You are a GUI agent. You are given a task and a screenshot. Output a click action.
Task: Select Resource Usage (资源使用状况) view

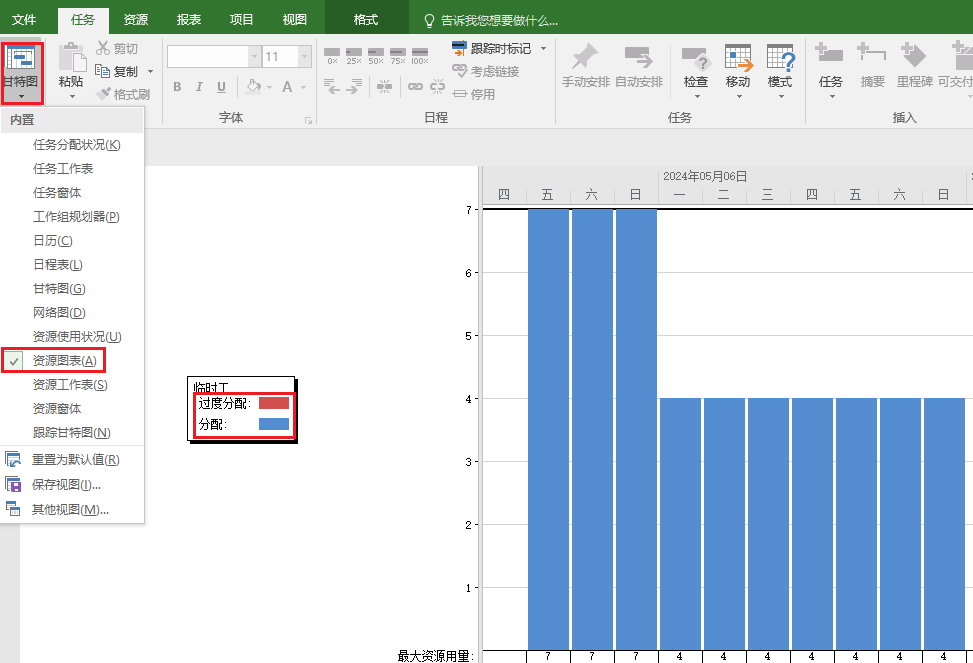tap(73, 336)
